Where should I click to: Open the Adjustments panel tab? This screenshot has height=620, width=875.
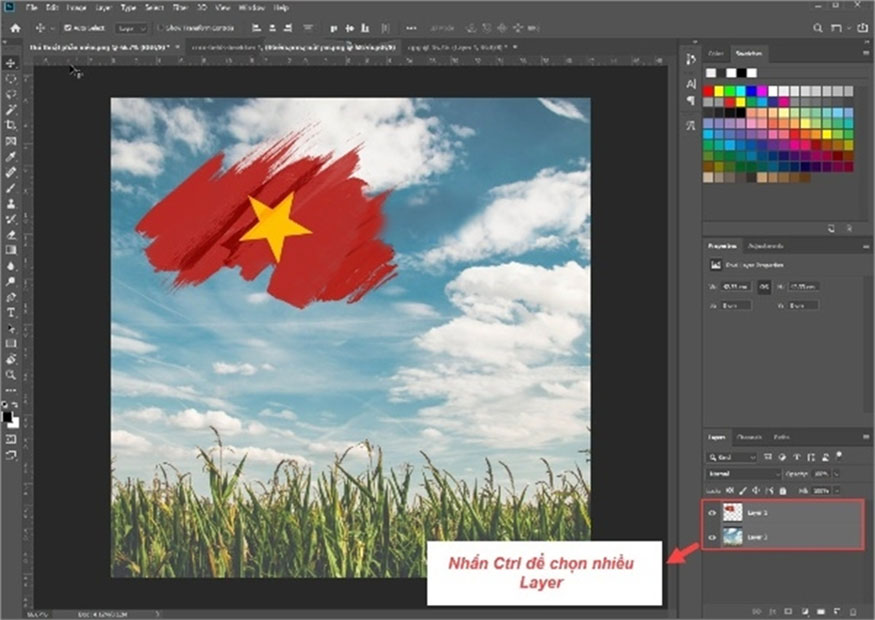766,245
